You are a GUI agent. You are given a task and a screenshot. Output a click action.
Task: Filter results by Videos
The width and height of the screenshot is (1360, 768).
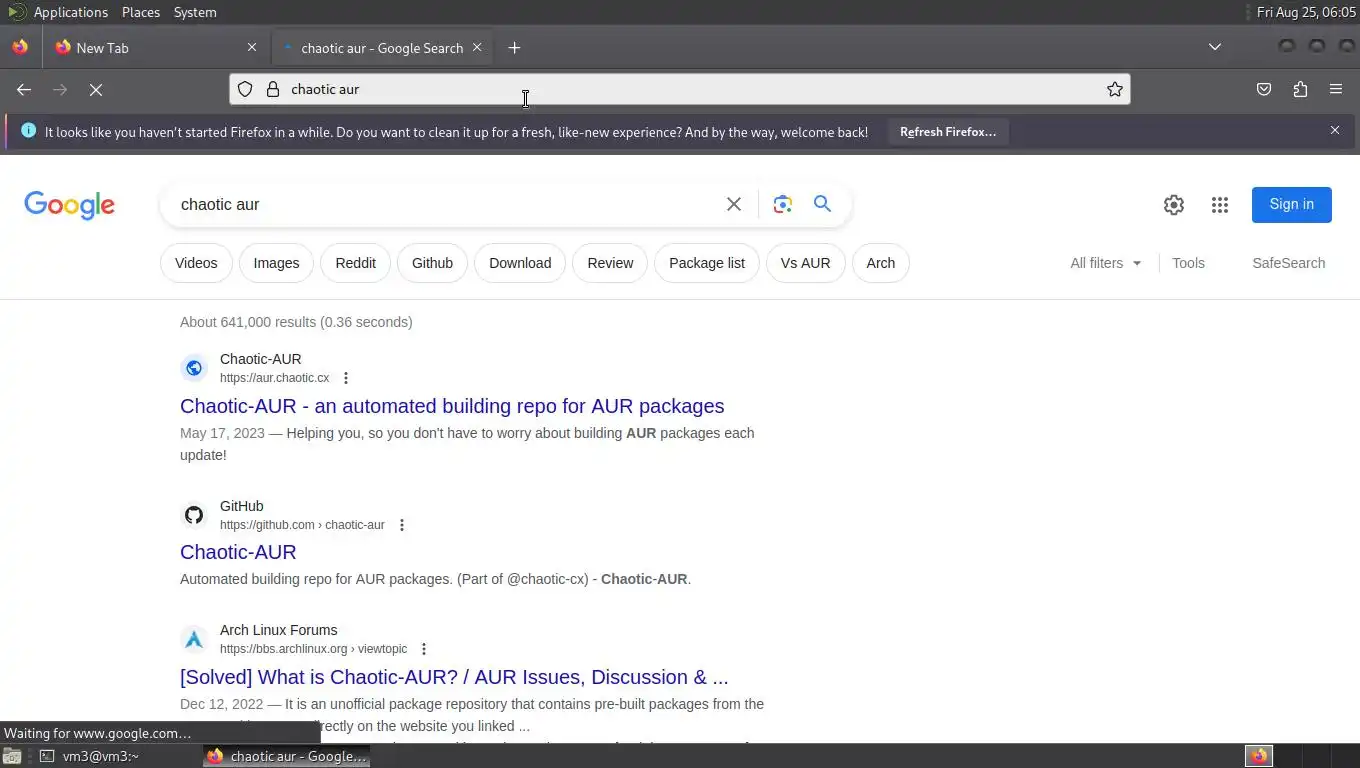click(x=196, y=263)
